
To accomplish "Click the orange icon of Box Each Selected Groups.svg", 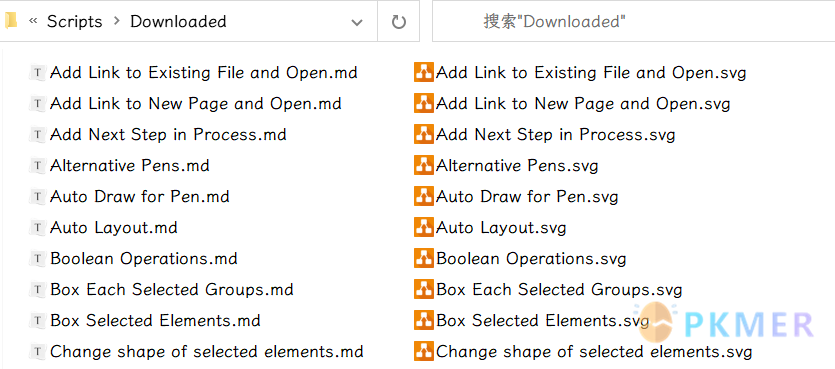I will (x=424, y=290).
